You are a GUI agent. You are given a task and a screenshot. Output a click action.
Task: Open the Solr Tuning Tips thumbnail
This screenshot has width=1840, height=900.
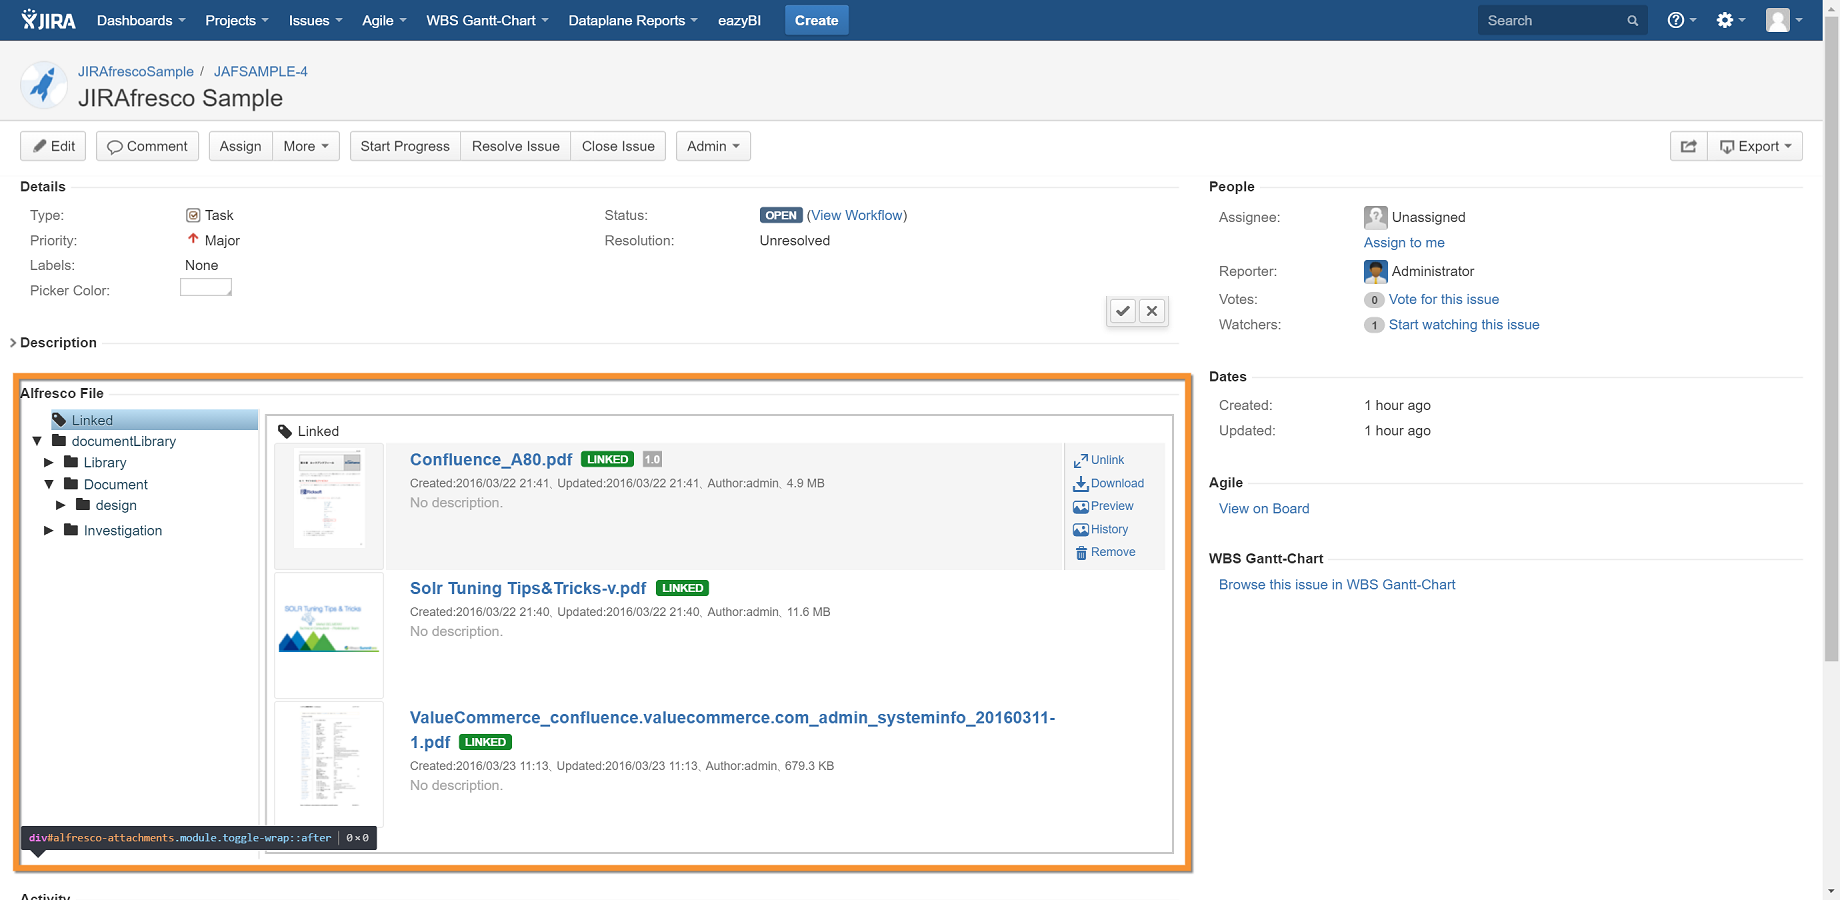click(329, 634)
